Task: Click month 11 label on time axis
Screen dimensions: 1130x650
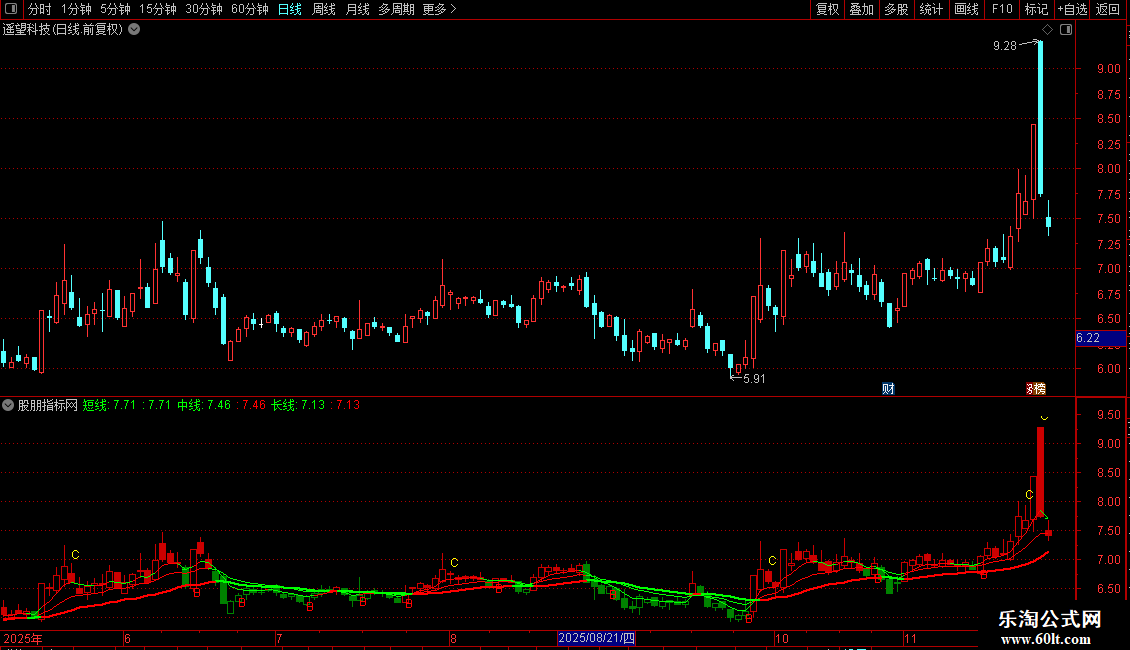Action: coord(910,638)
